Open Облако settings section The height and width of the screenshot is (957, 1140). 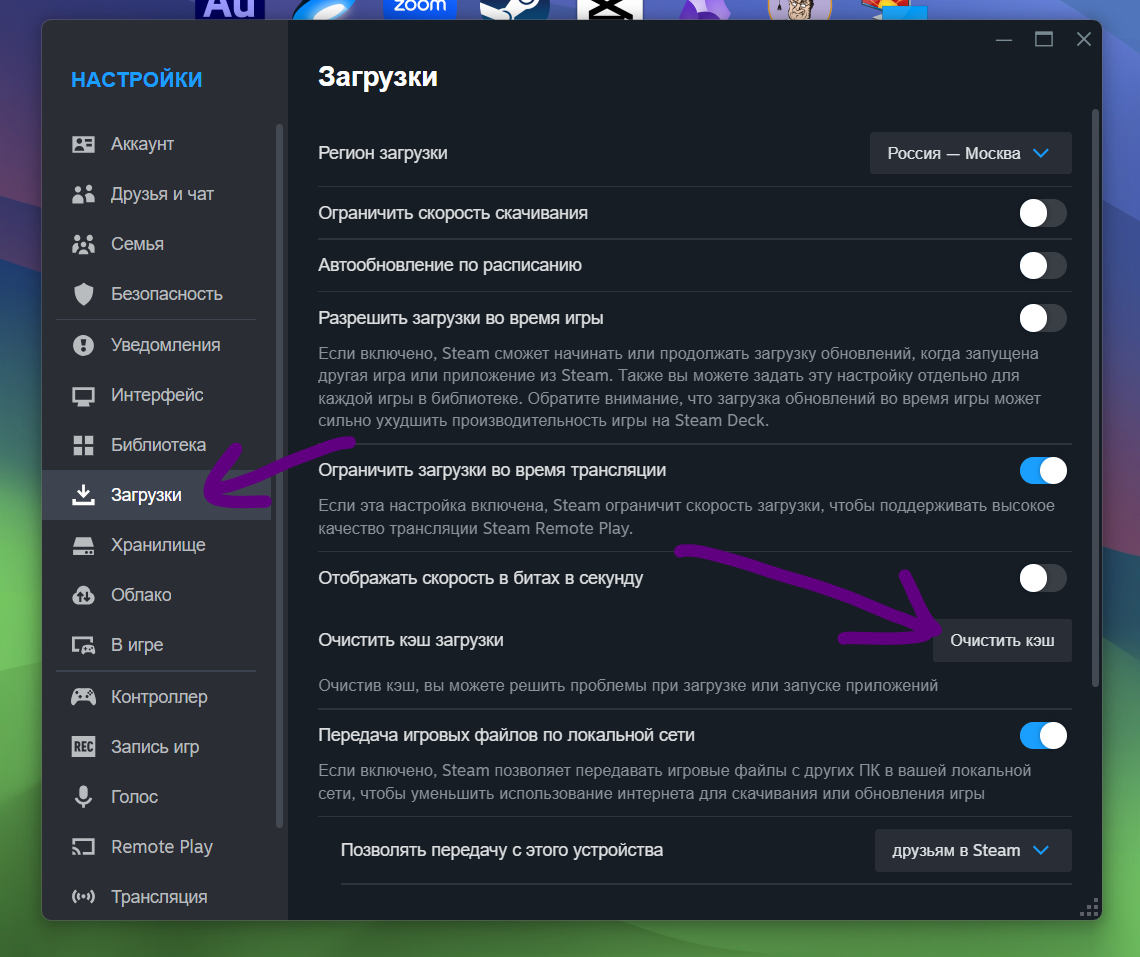click(x=156, y=596)
